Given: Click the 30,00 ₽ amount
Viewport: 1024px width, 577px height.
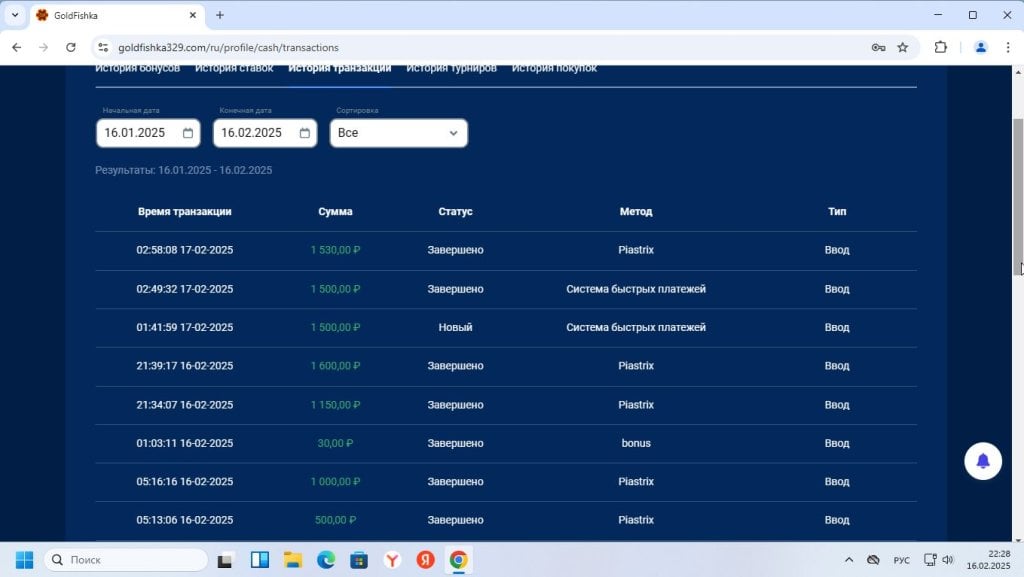Looking at the screenshot, I should tap(335, 443).
